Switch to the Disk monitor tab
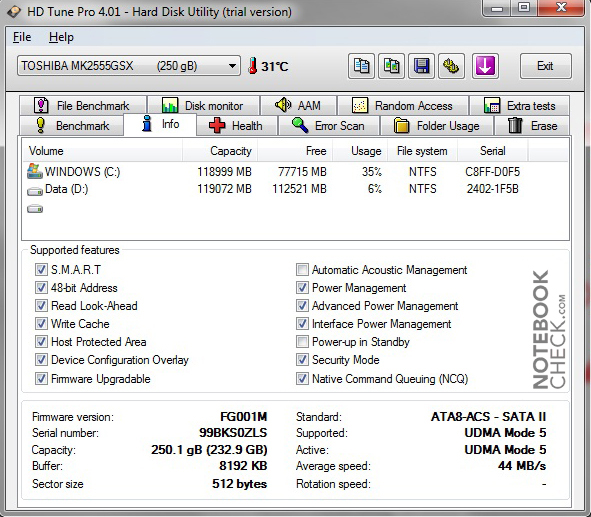This screenshot has height=517, width=591. pyautogui.click(x=203, y=106)
